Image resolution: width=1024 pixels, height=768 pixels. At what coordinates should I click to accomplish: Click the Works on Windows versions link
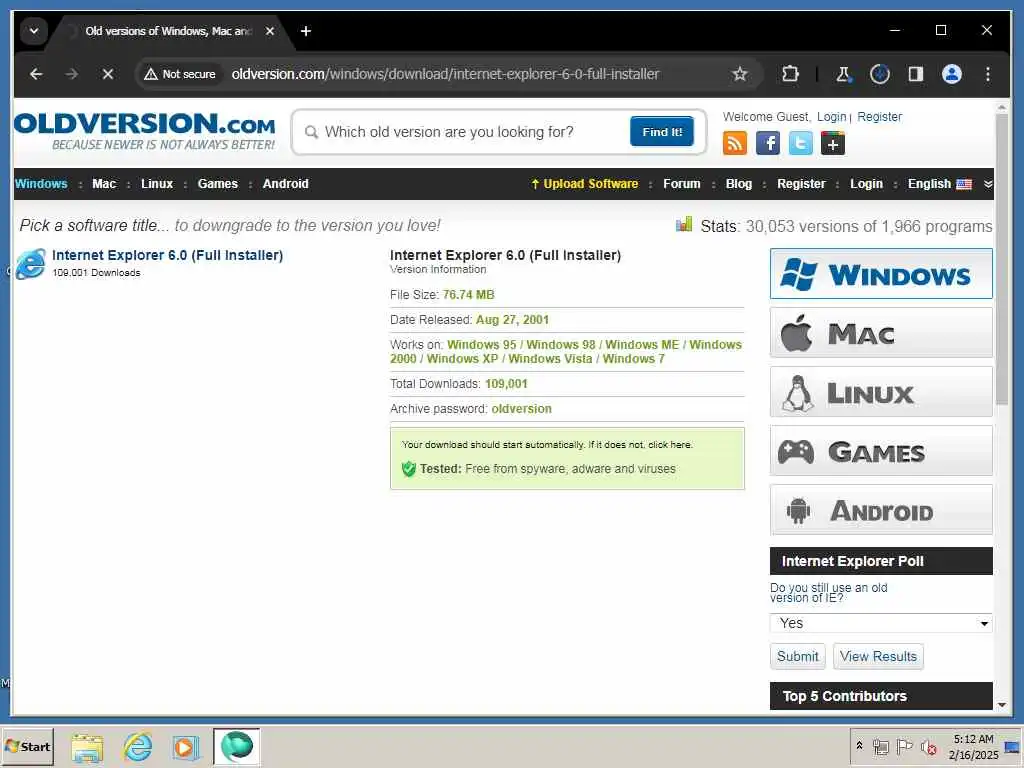pos(566,351)
